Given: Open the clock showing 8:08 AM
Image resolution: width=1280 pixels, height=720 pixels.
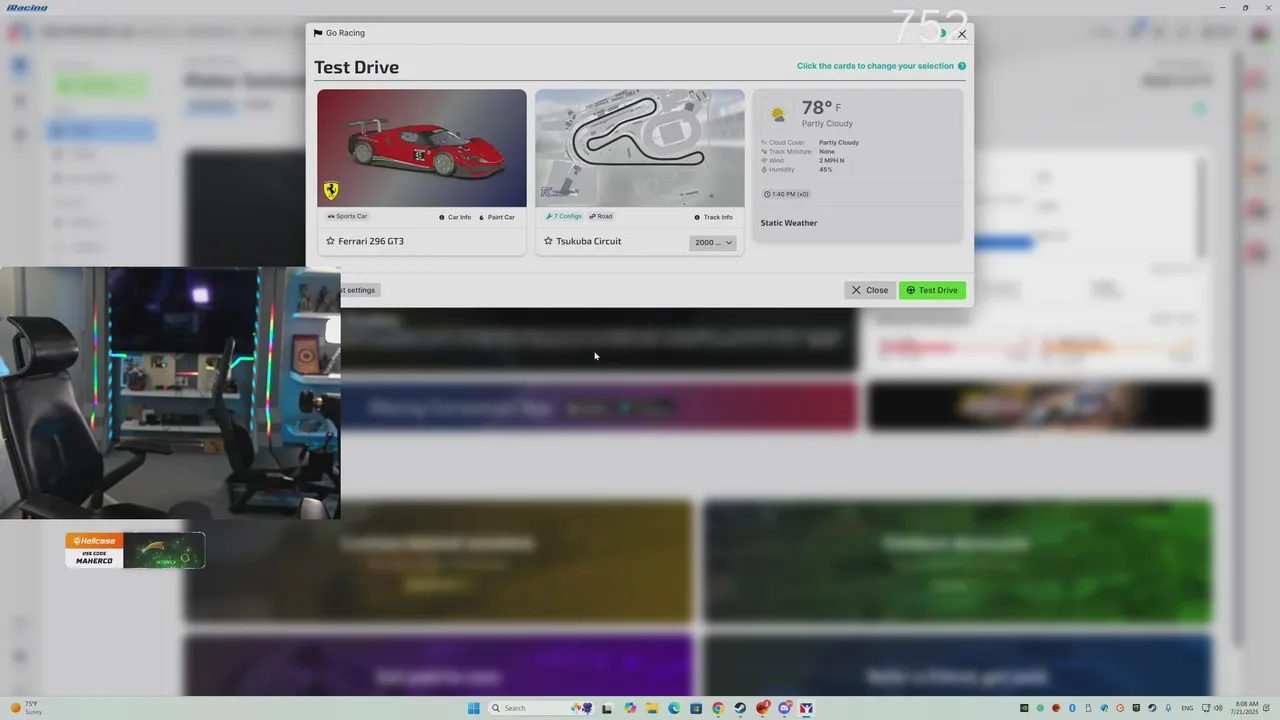Looking at the screenshot, I should click(1246, 708).
